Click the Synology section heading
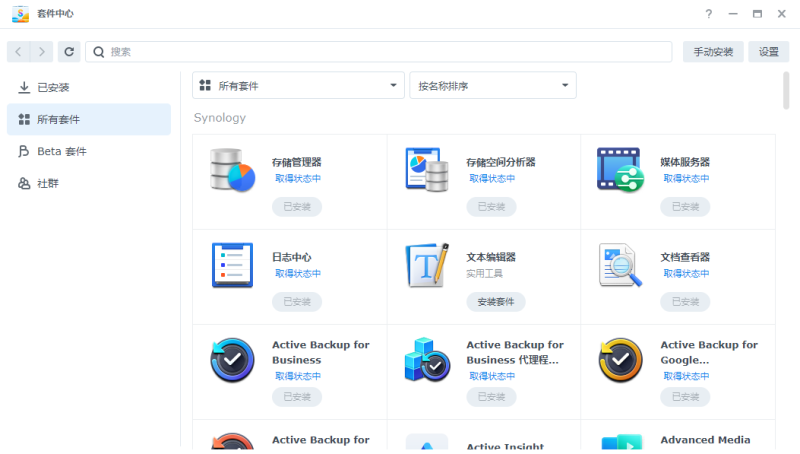 pos(220,118)
